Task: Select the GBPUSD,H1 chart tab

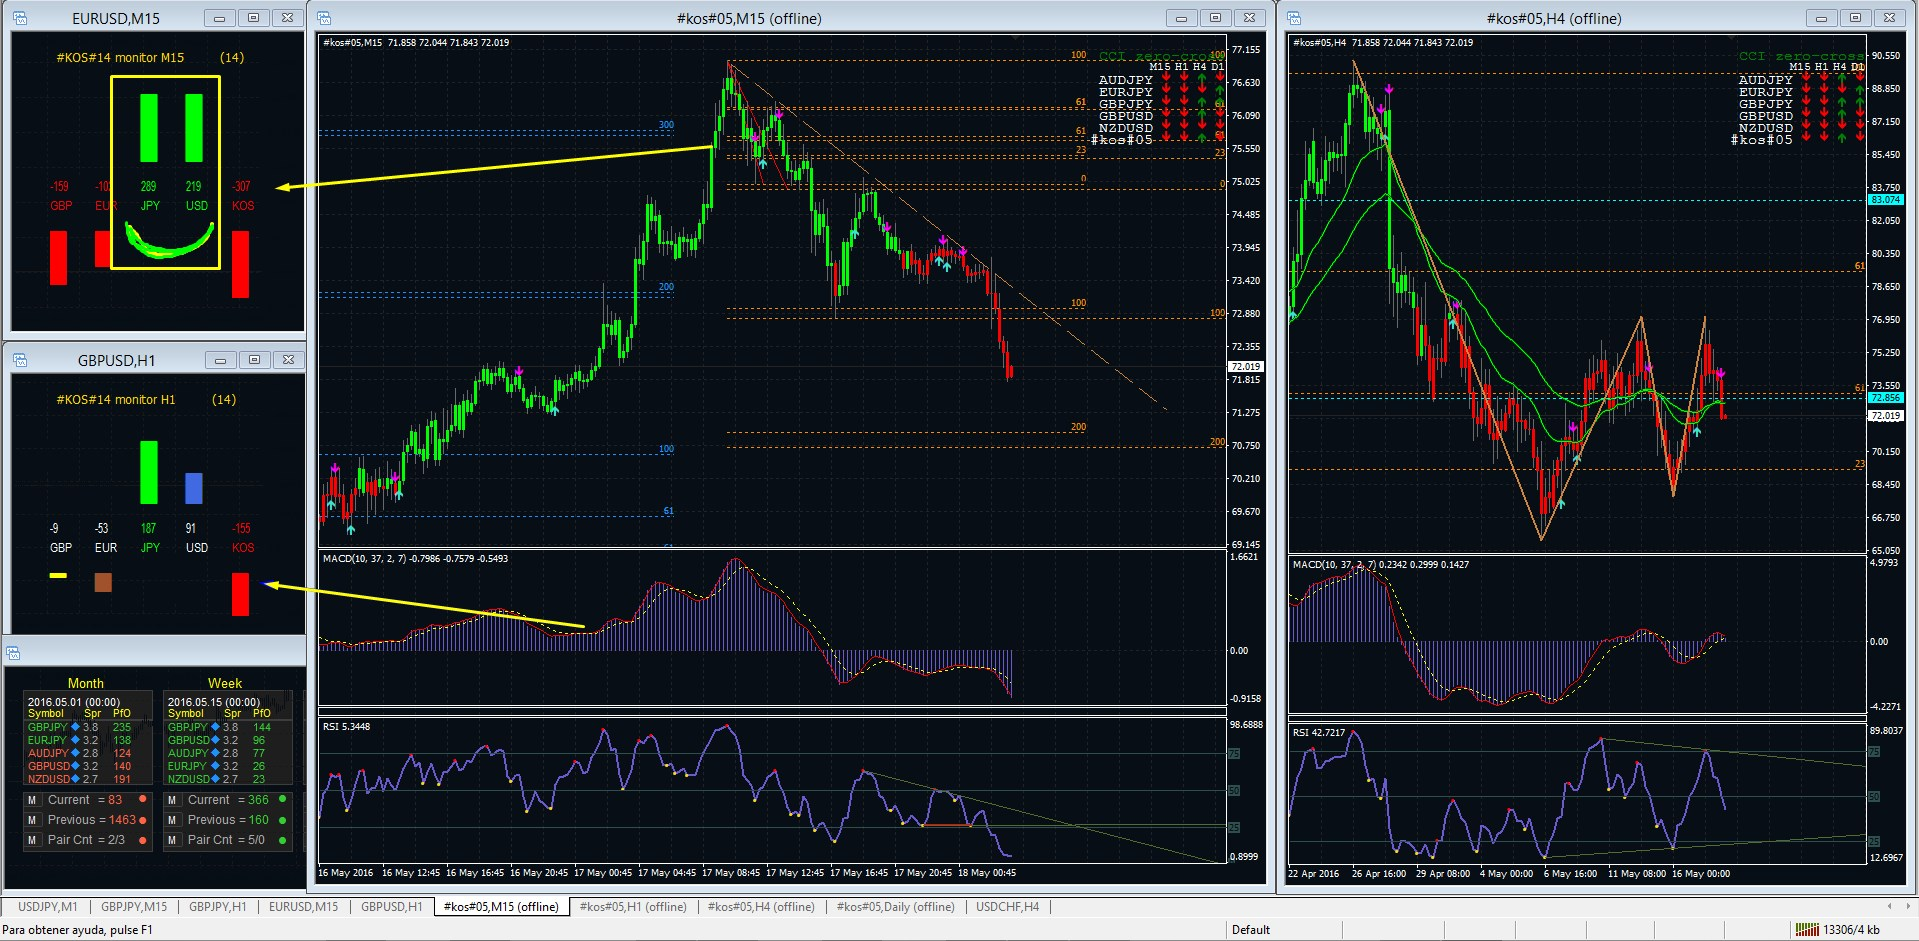Action: click(x=392, y=907)
